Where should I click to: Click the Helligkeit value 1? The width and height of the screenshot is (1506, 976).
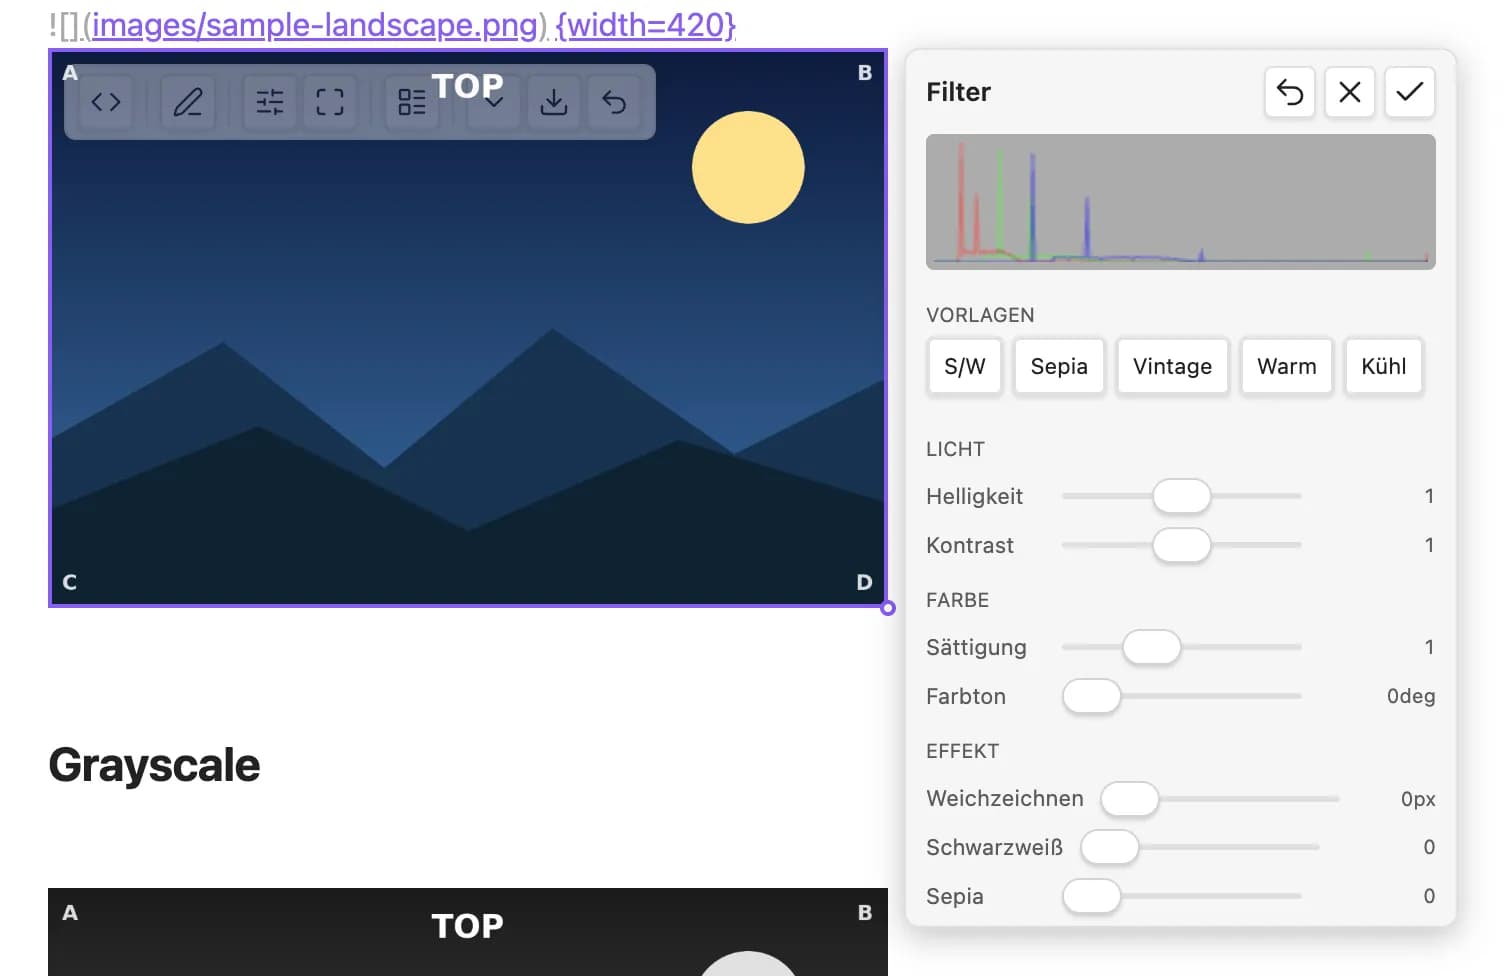[x=1429, y=496]
